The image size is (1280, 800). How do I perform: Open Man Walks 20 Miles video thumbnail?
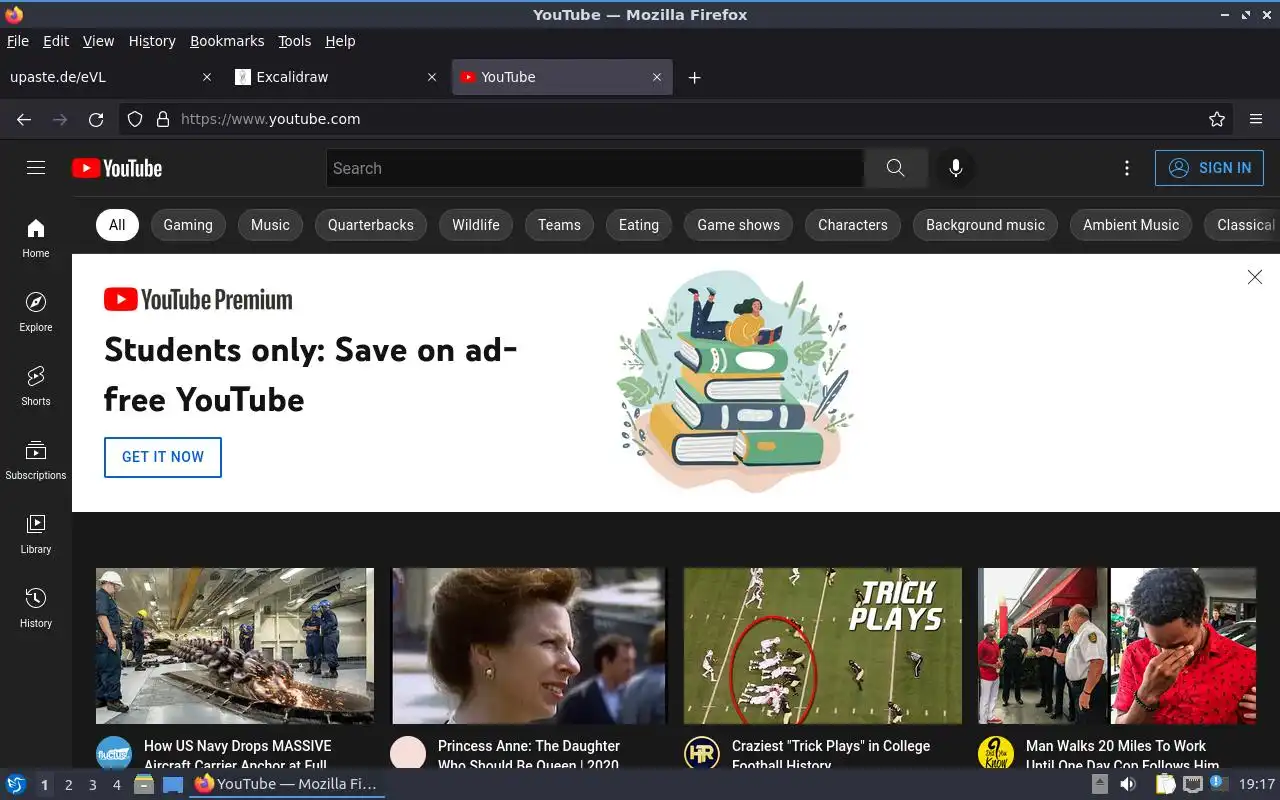tap(1117, 646)
